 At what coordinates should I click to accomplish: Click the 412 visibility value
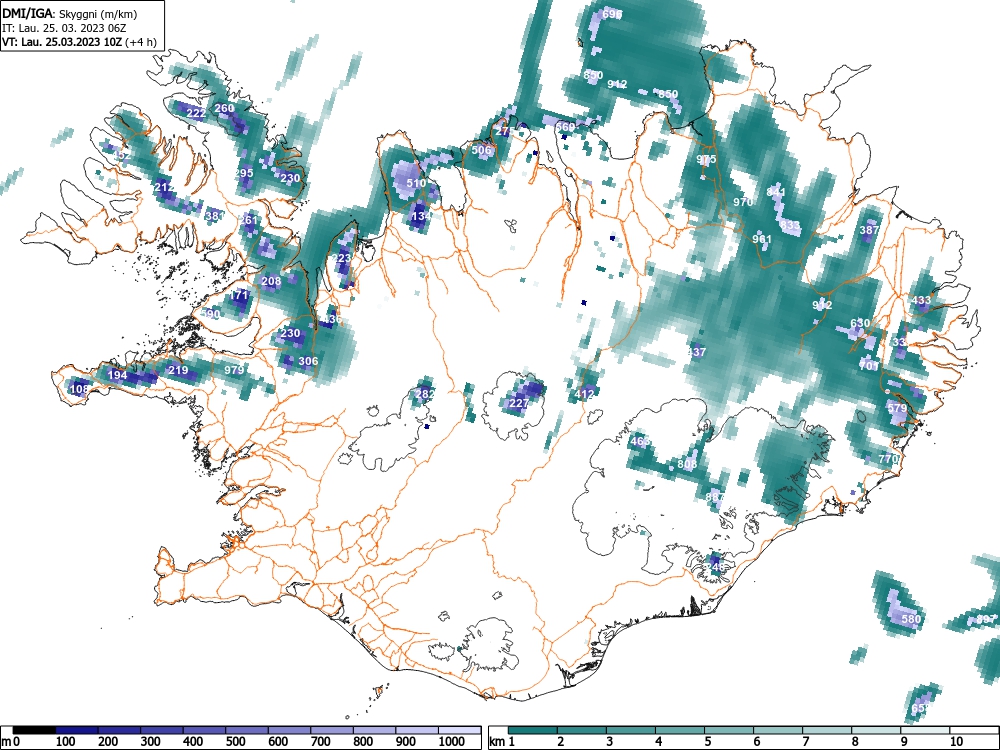coord(584,393)
